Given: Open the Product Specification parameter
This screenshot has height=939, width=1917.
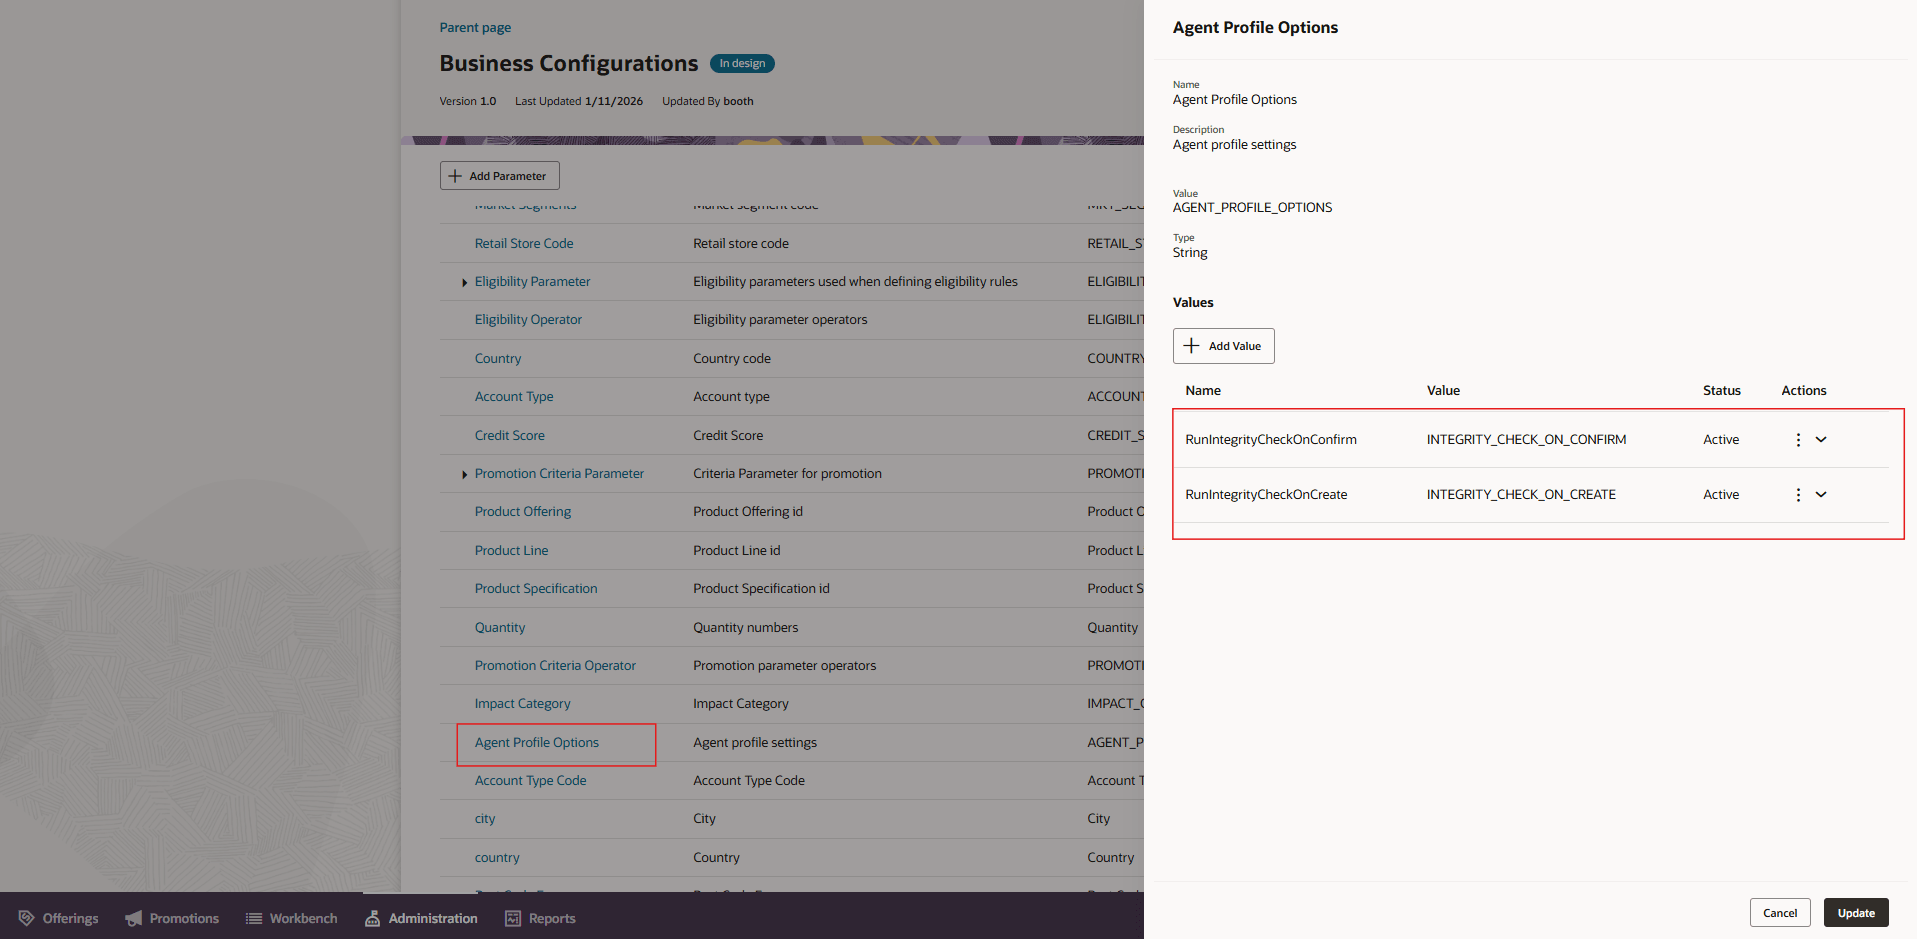Looking at the screenshot, I should tap(536, 588).
